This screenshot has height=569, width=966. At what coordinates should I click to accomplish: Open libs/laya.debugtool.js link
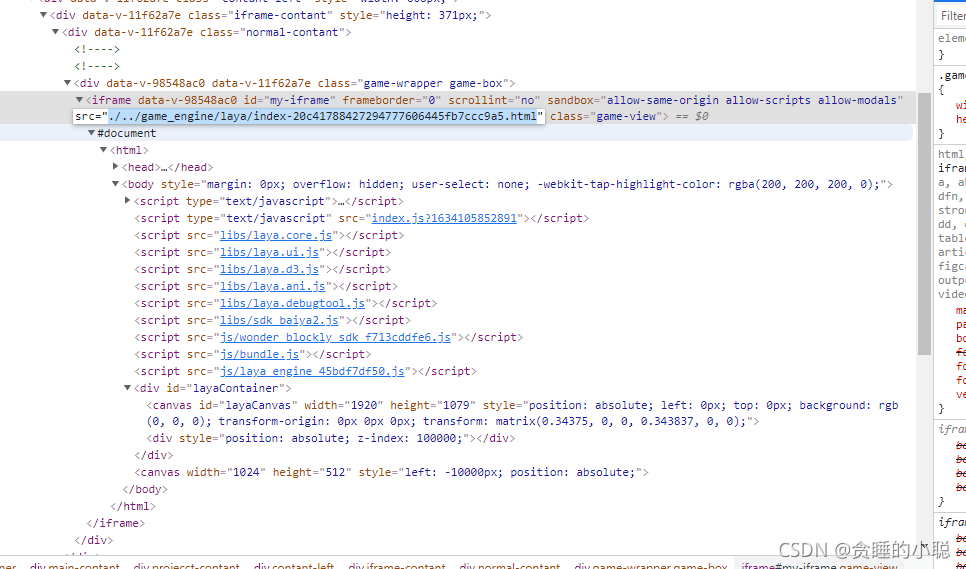[293, 303]
